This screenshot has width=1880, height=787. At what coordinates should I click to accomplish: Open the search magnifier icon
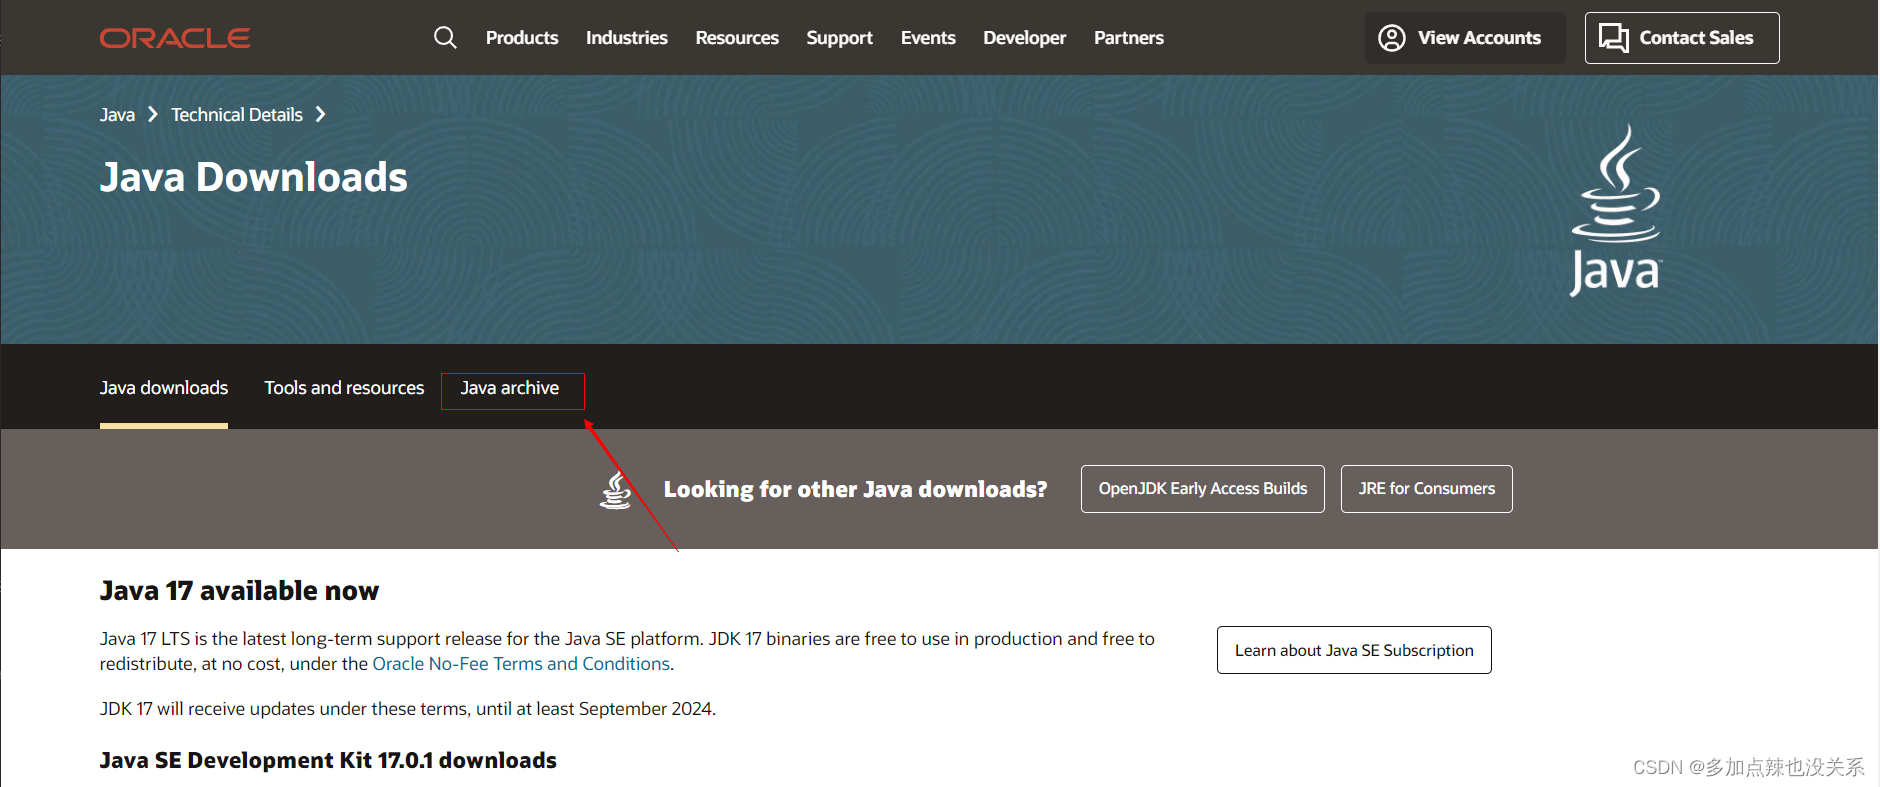coord(445,38)
